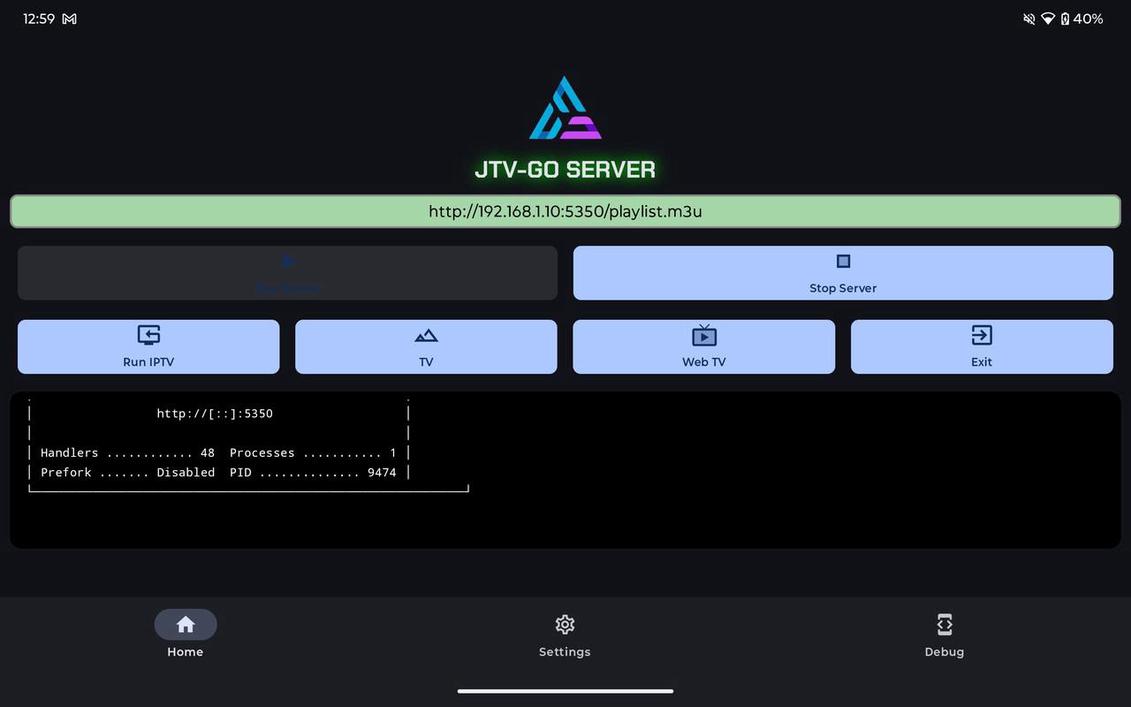1131x707 pixels.
Task: Tap the 40% battery percentage
Action: tap(1088, 19)
